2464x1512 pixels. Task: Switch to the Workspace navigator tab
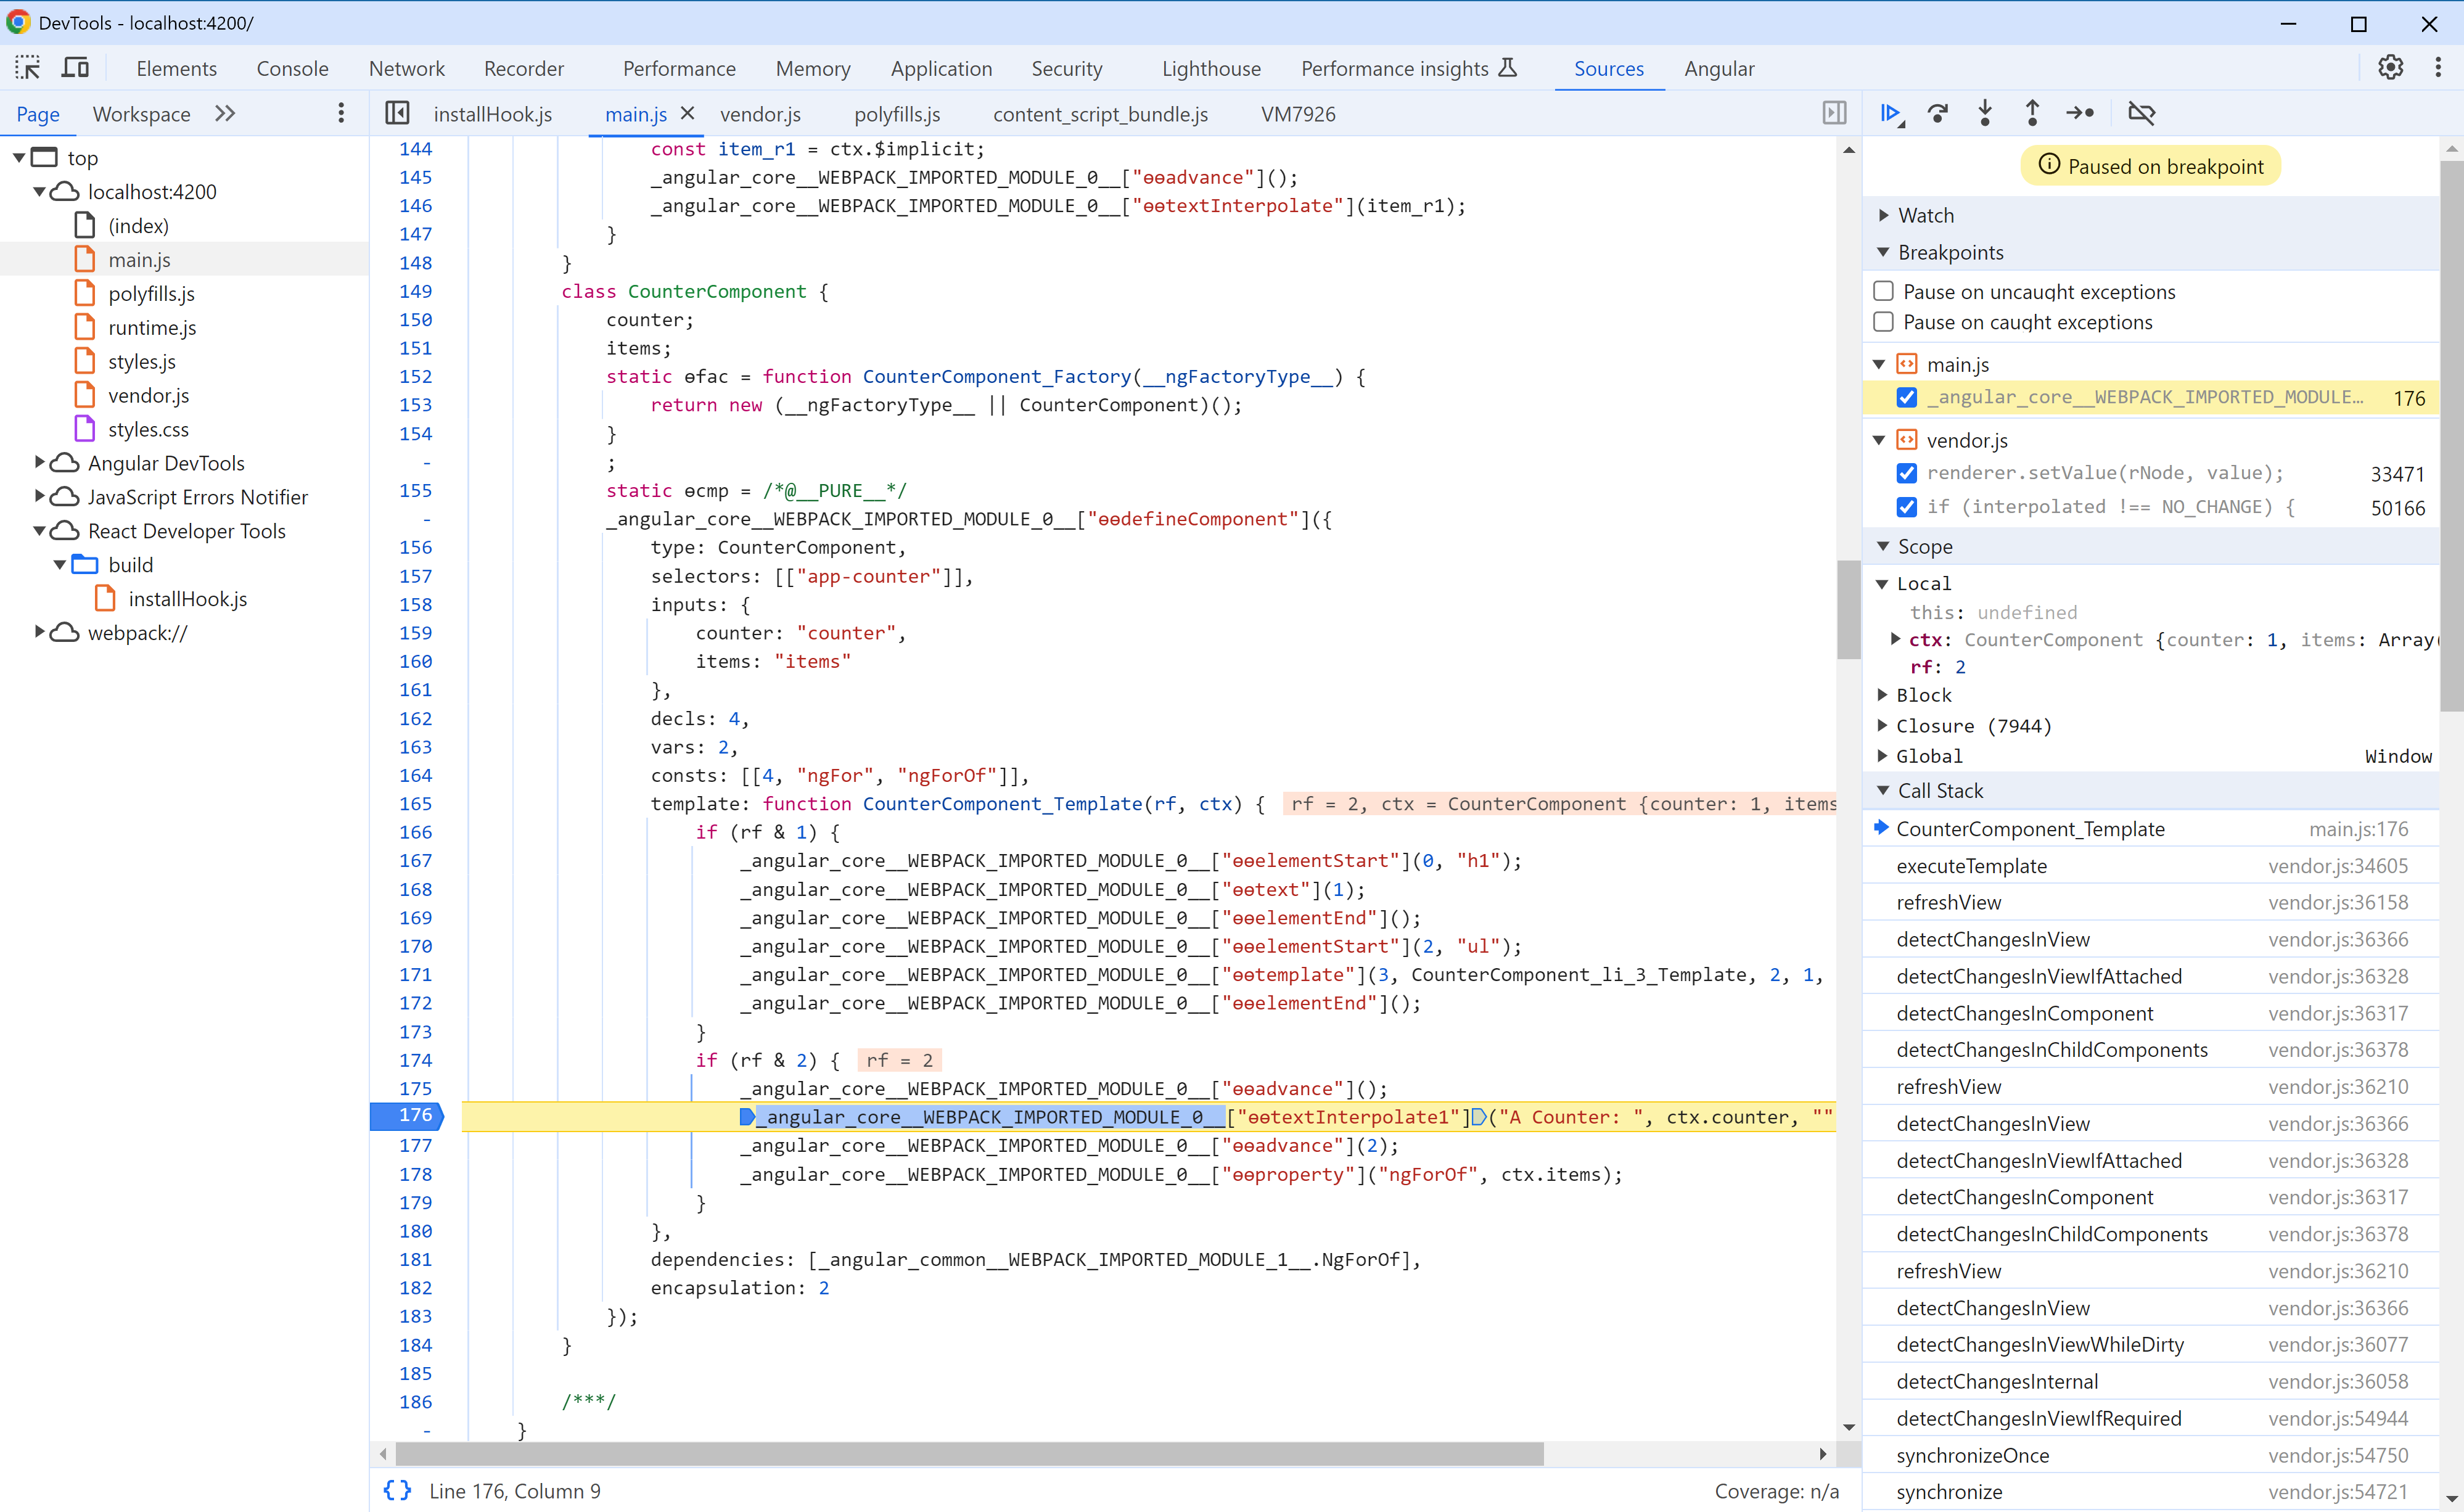(141, 114)
